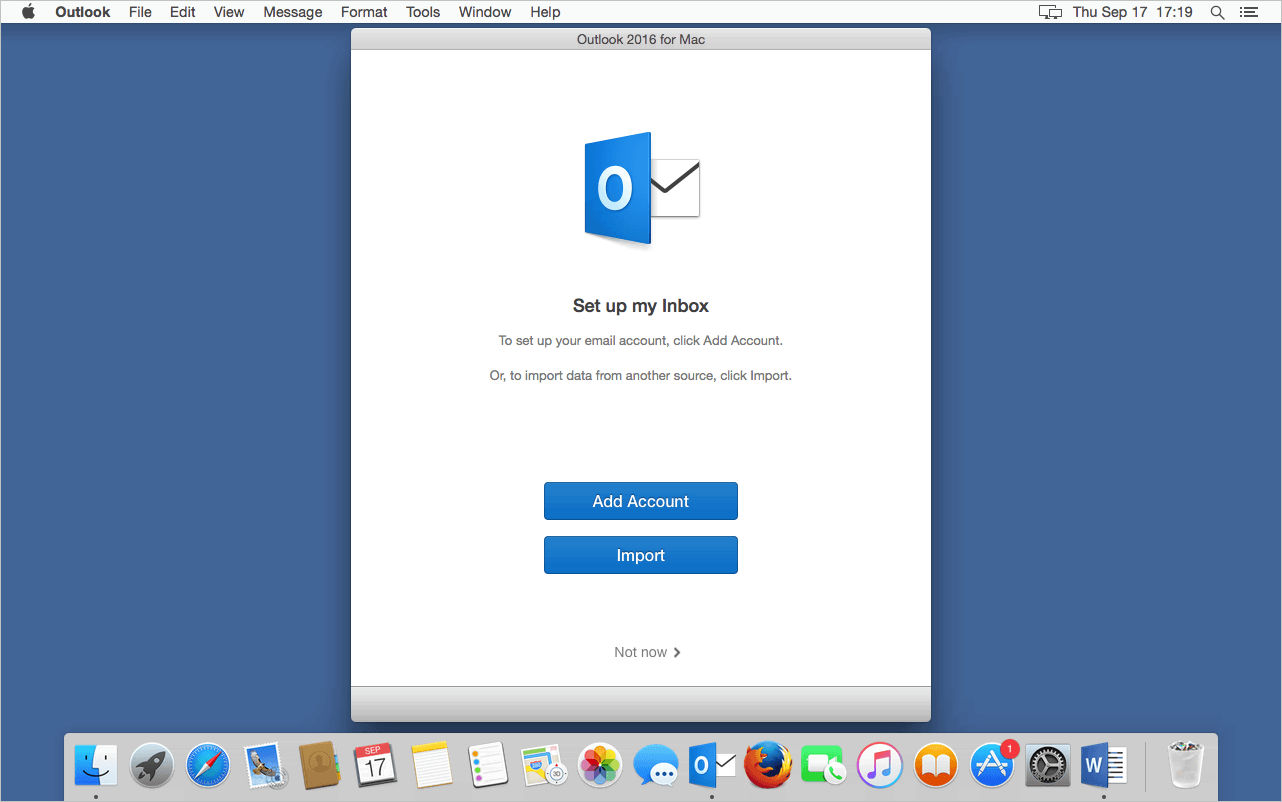Click the Outlook 2016 for Mac title bar
Screen dimensions: 1282x802
tap(641, 39)
